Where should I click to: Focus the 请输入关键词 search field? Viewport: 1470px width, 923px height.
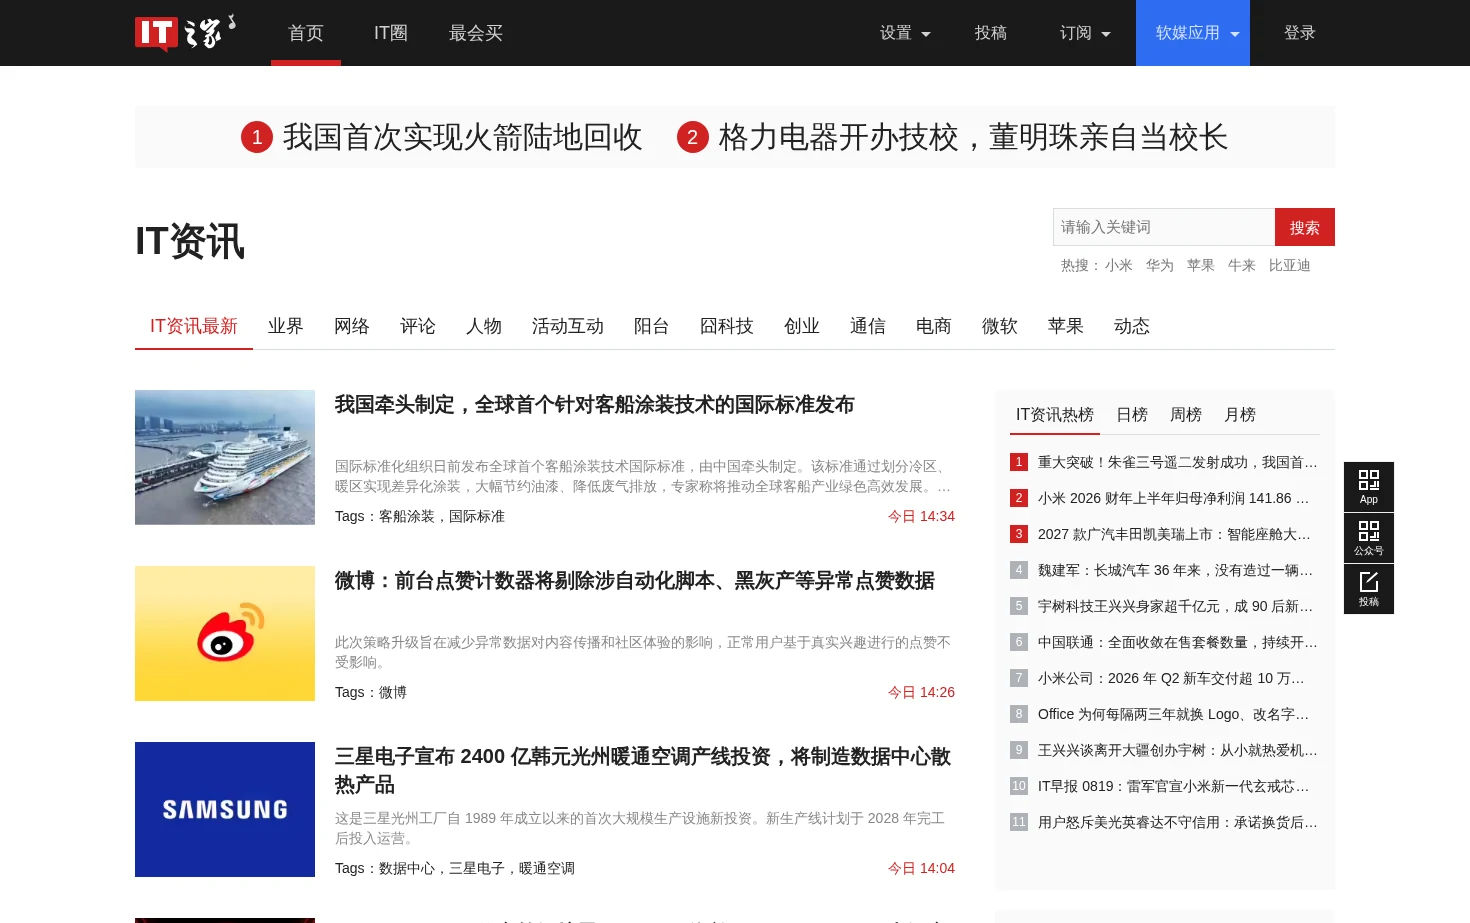(1164, 227)
